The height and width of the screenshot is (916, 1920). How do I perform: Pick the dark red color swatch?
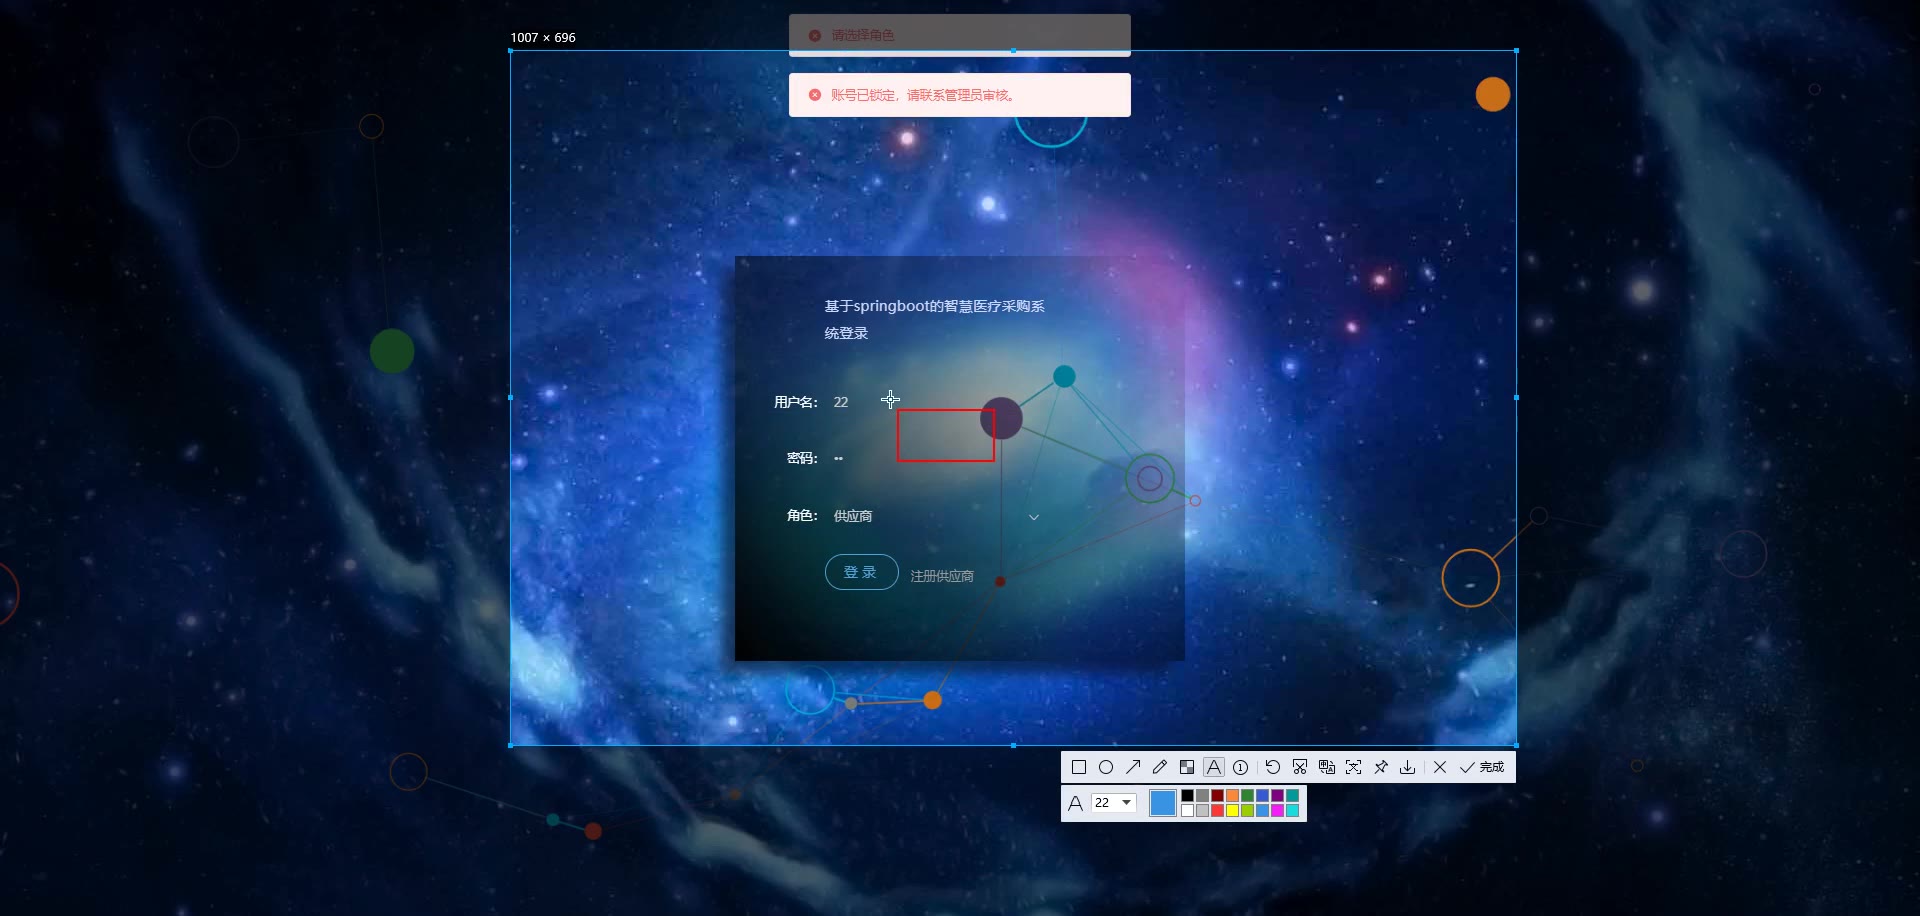tap(1217, 796)
